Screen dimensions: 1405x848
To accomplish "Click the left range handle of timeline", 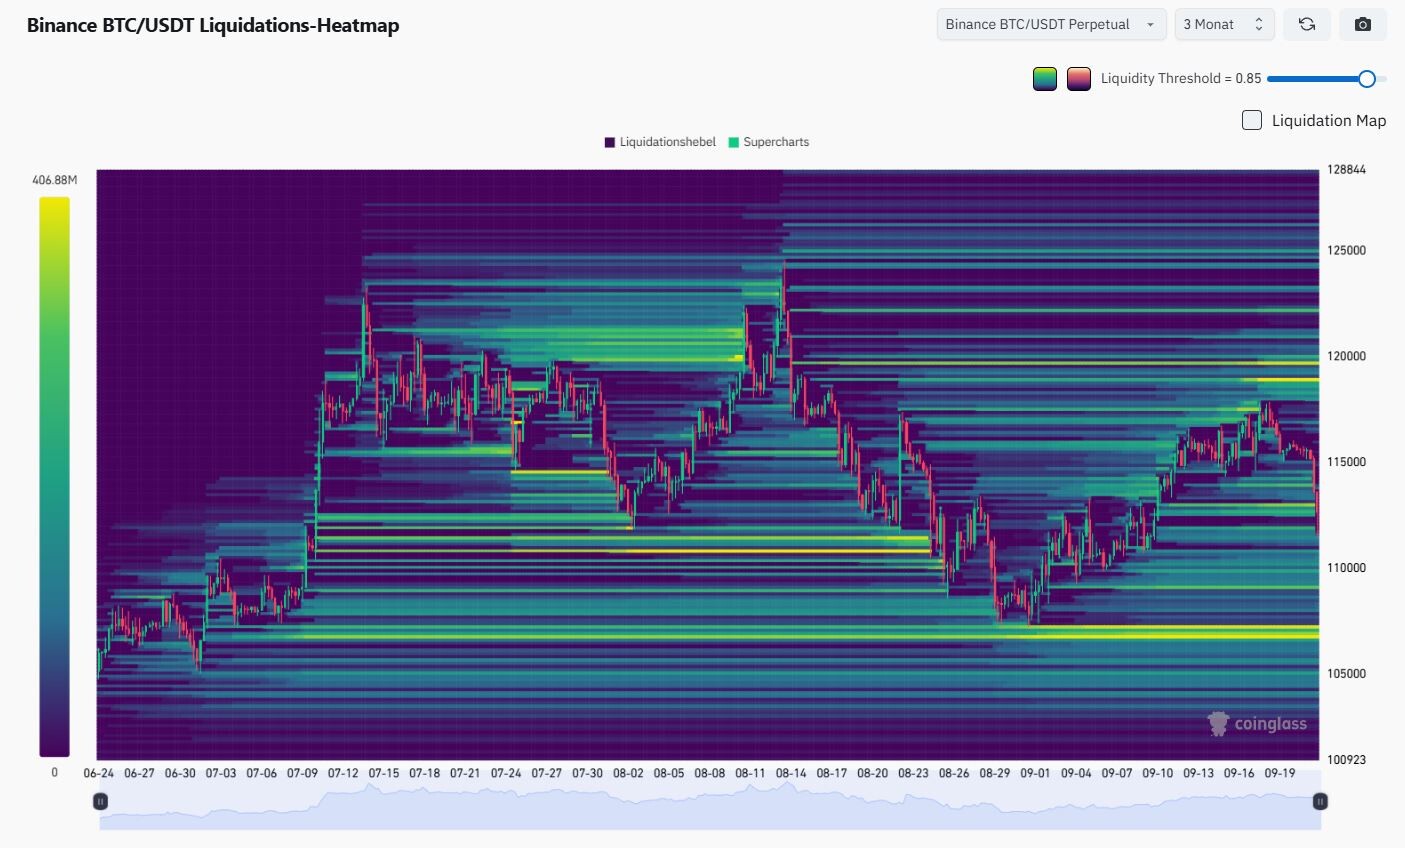I will (100, 801).
